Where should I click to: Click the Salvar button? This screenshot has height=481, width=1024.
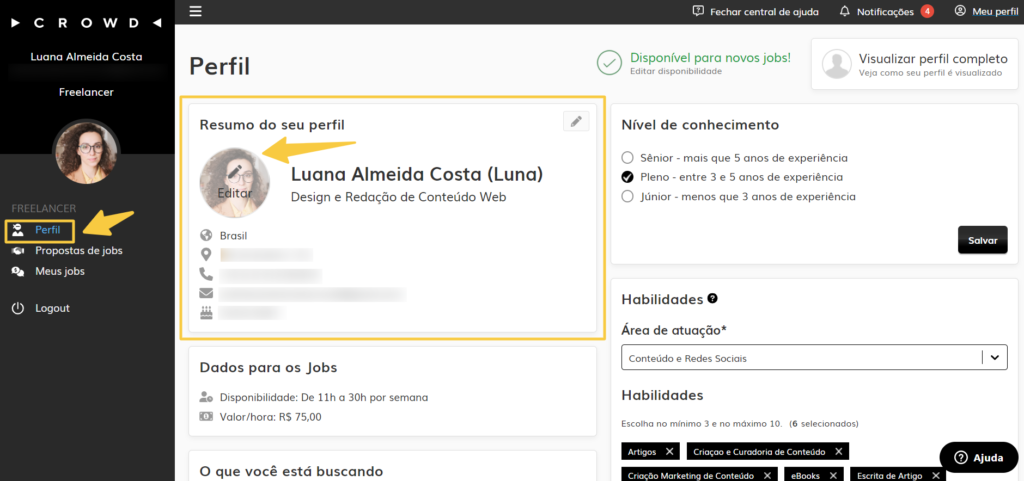[x=982, y=240]
